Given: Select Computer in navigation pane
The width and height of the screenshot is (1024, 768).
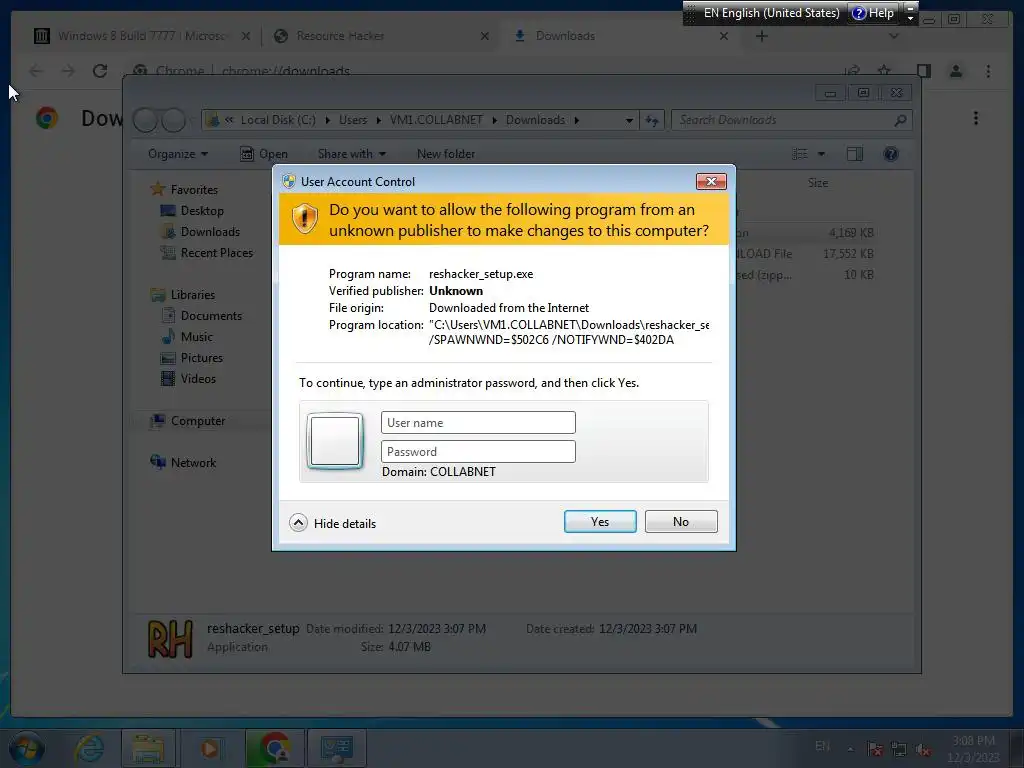Looking at the screenshot, I should click(197, 421).
